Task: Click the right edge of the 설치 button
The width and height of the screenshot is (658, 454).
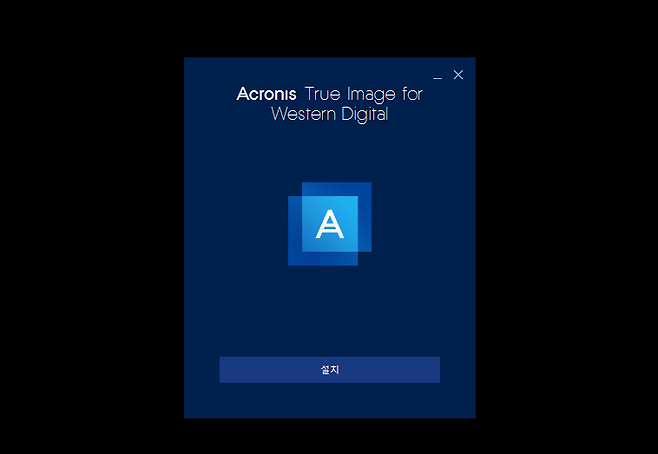Action: point(433,369)
